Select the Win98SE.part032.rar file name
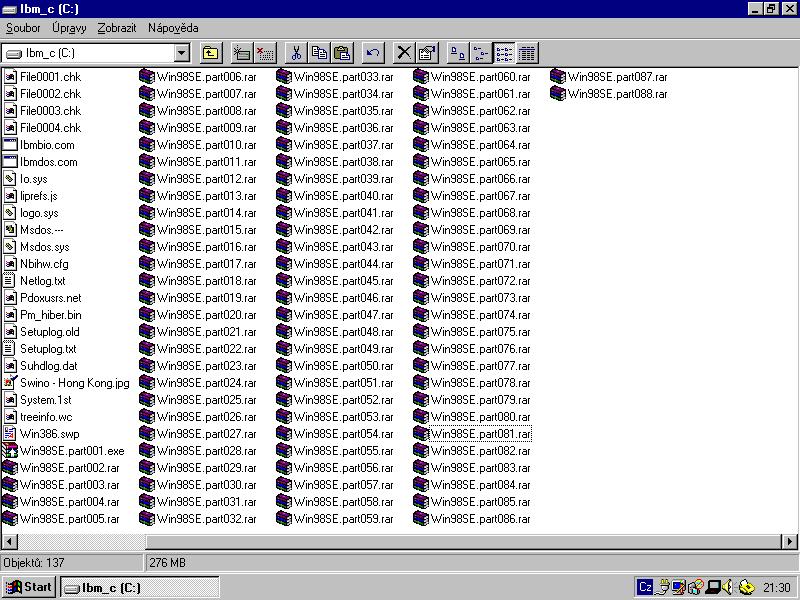 (207, 519)
